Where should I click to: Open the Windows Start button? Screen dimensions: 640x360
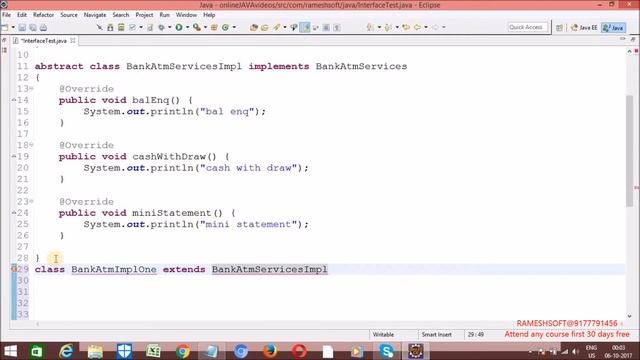(10, 351)
